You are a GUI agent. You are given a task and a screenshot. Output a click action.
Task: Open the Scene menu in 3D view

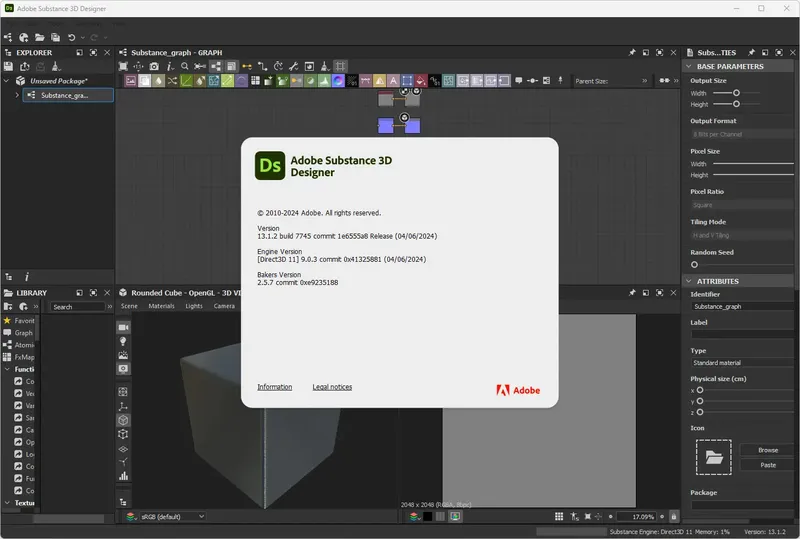point(129,306)
